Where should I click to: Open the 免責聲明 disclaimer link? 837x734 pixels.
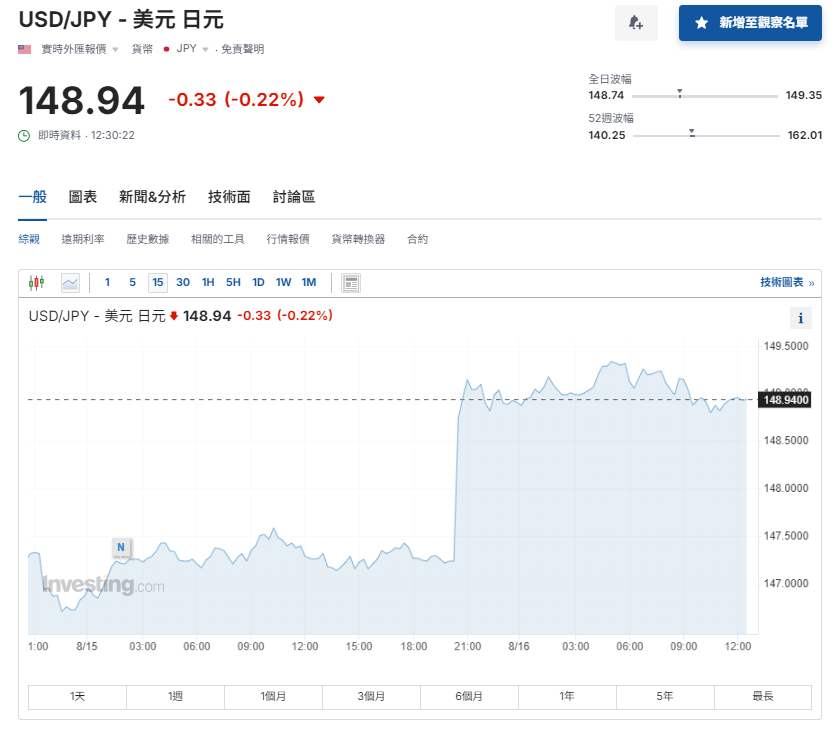click(243, 49)
